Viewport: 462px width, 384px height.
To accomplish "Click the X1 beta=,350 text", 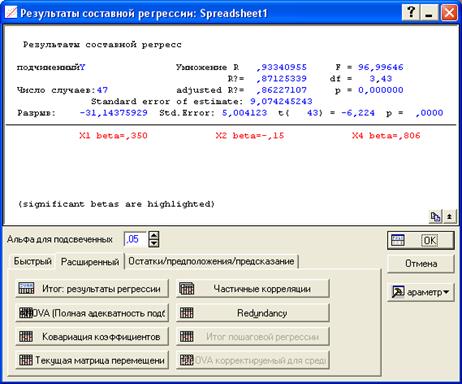I will click(113, 136).
